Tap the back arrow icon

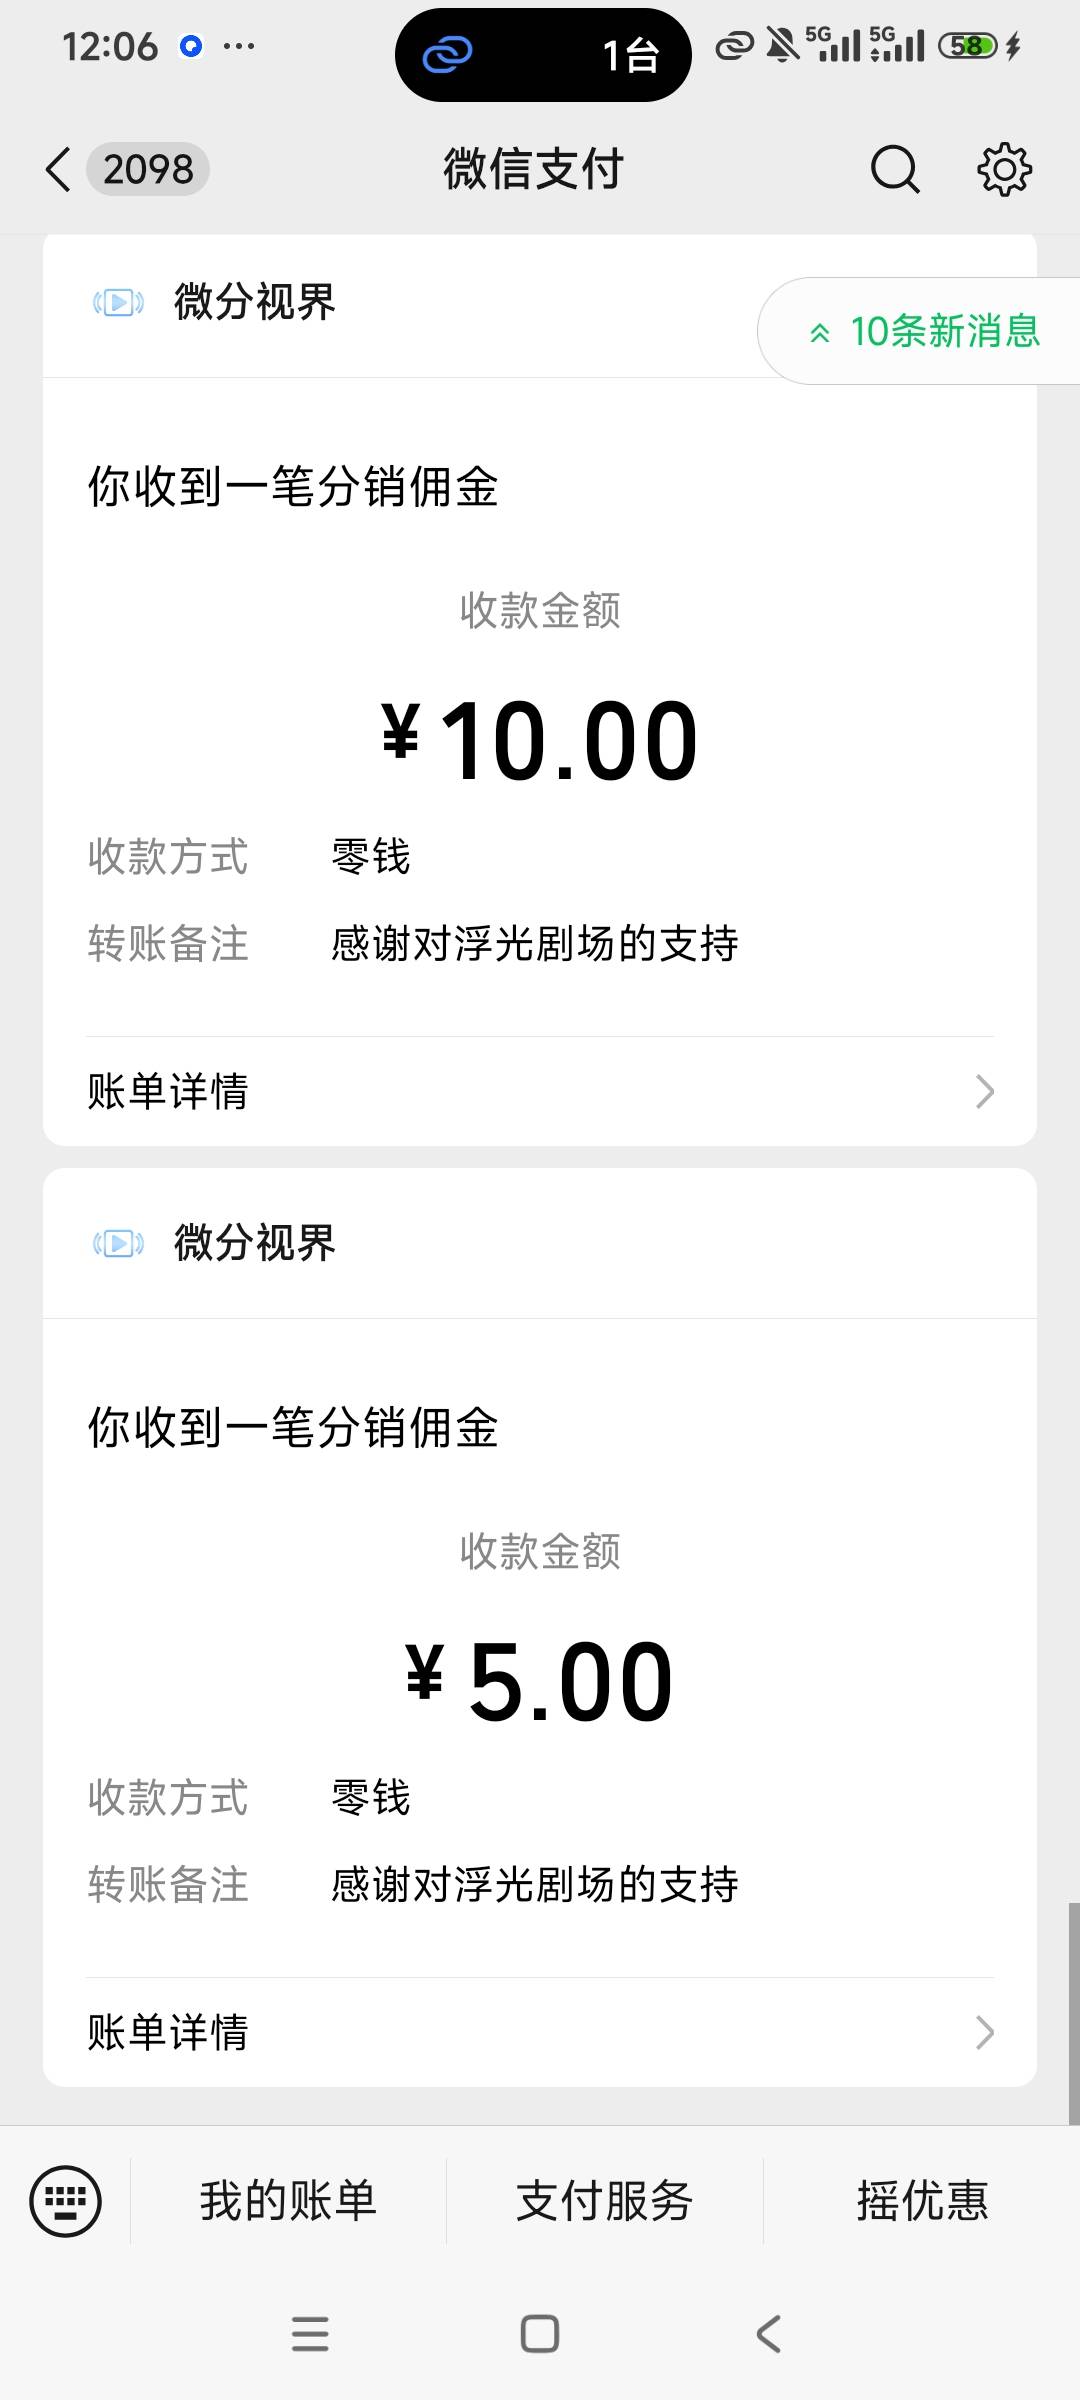point(59,169)
